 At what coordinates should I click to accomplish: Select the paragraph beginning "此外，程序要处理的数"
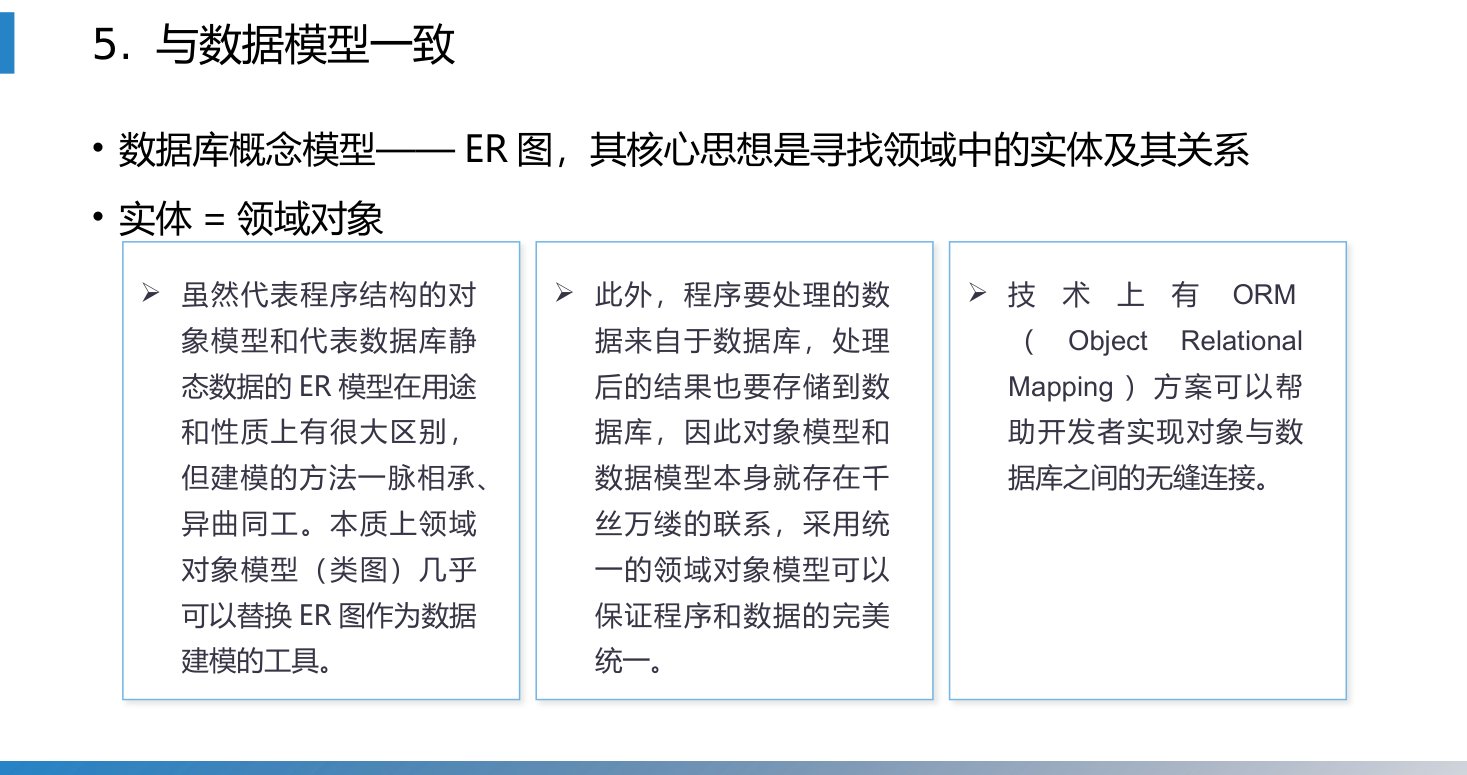[x=742, y=478]
